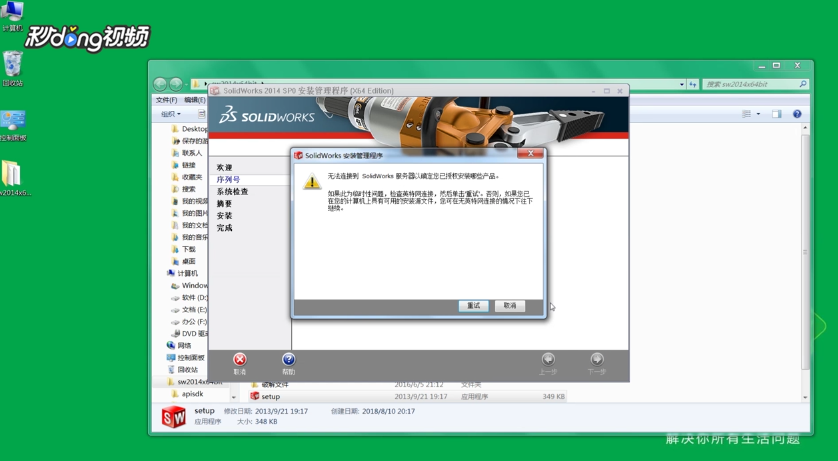Maximize the Explorer window

click(777, 66)
